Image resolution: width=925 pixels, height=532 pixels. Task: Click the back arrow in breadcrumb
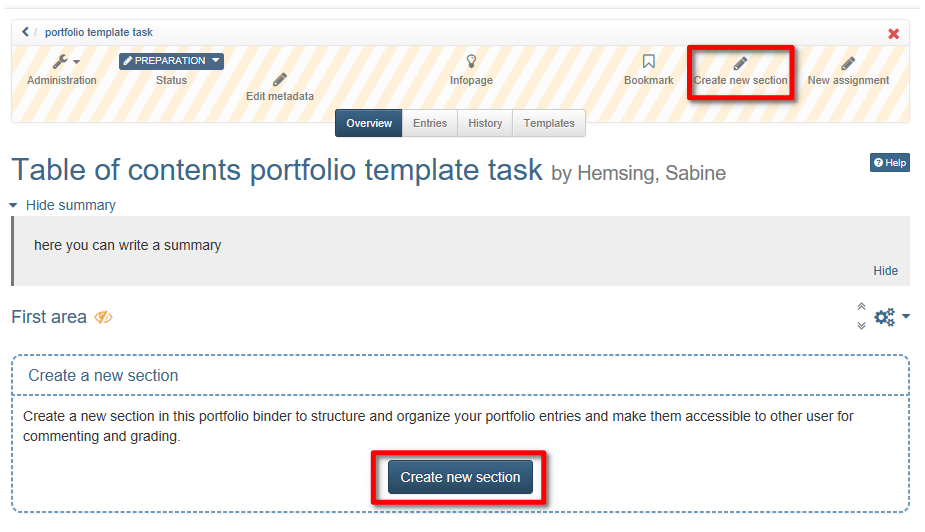click(x=25, y=32)
